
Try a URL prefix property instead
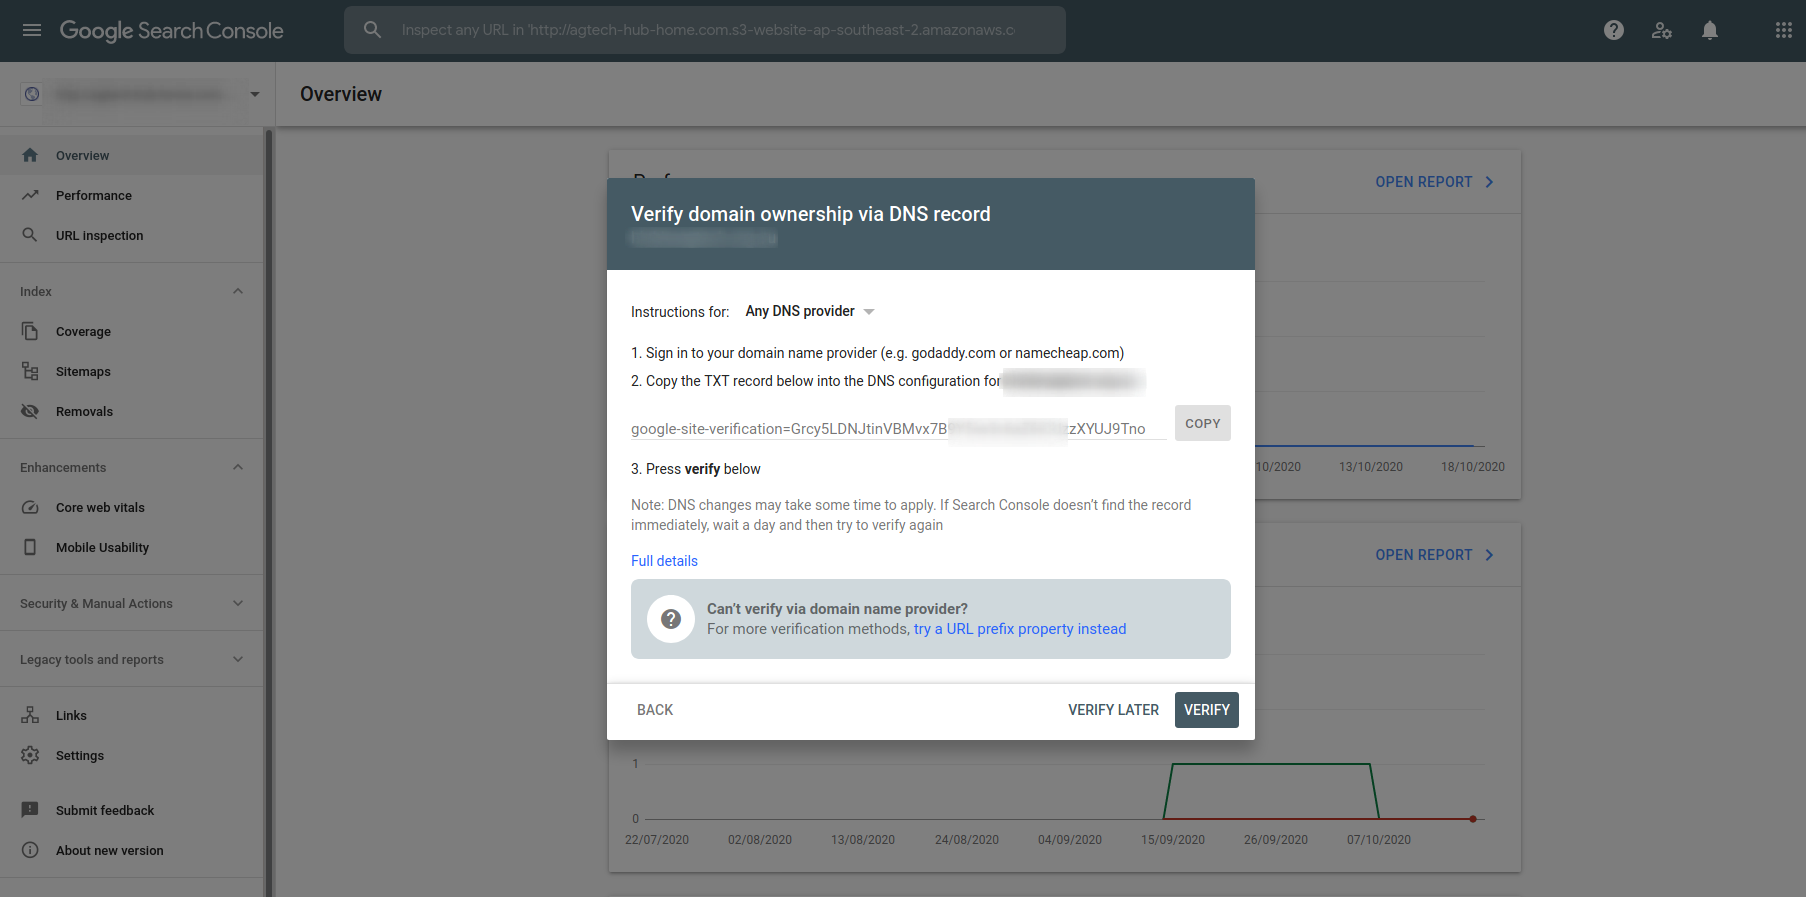pos(1020,629)
